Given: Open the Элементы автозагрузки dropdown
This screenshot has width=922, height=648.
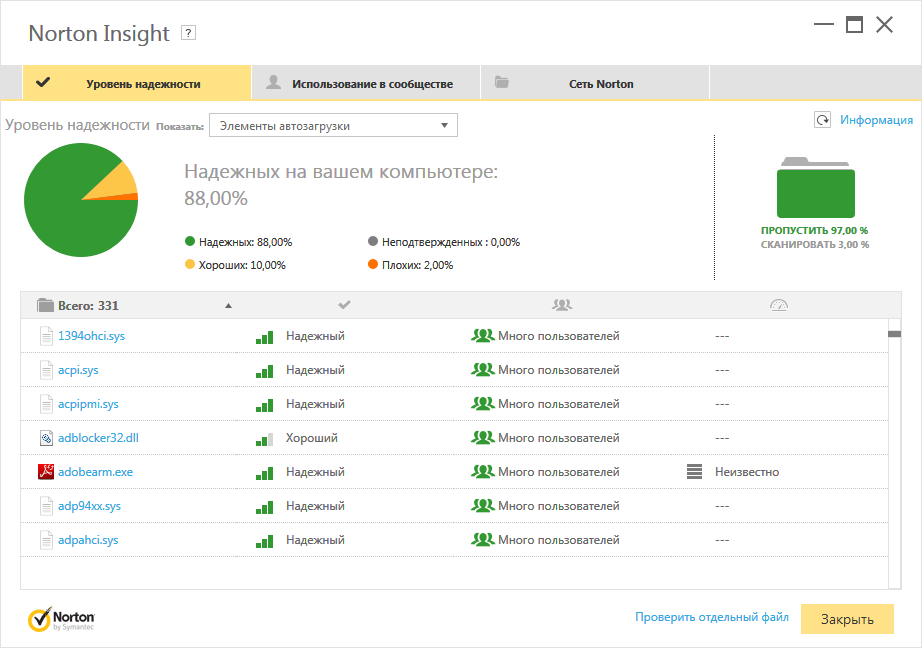Looking at the screenshot, I should pyautogui.click(x=332, y=126).
